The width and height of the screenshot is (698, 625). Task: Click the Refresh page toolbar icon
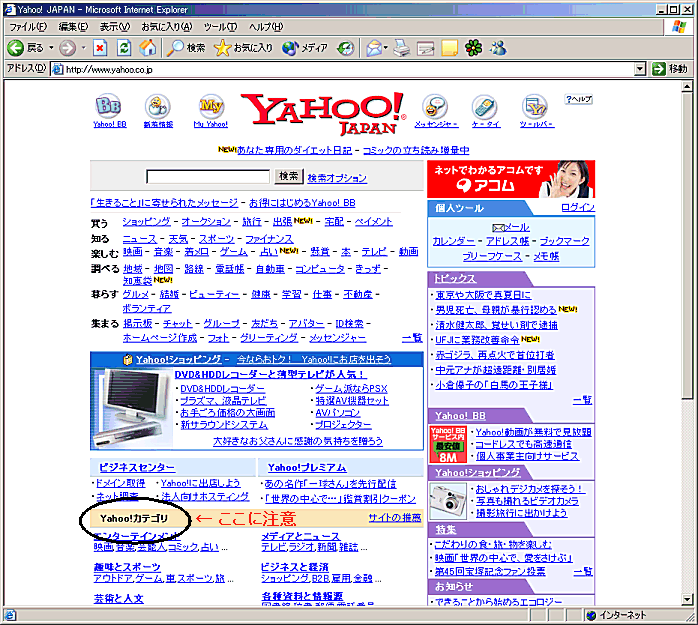coord(124,48)
